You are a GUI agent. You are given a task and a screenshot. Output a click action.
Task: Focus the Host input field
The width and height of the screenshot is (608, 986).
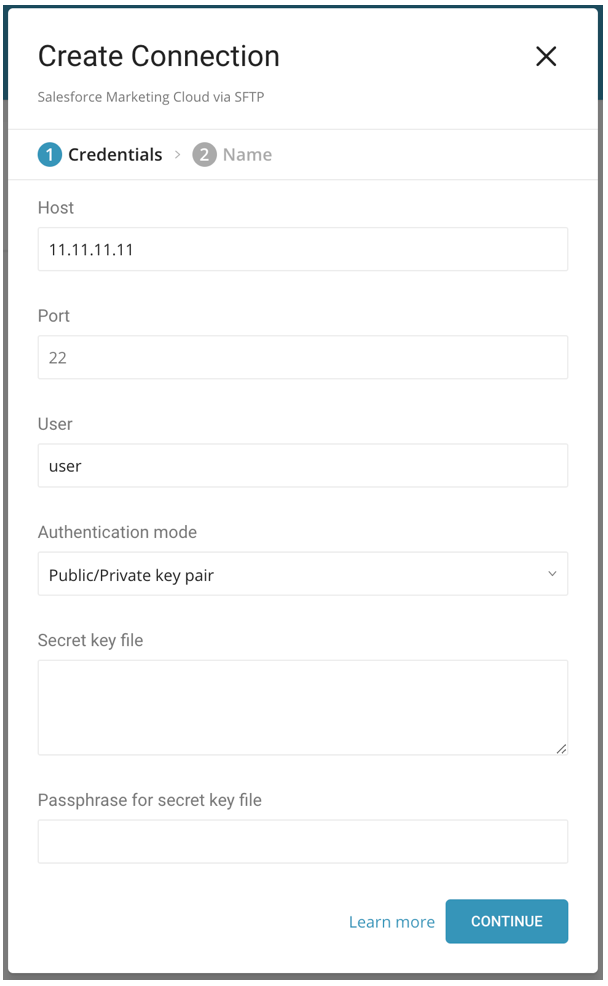302,249
